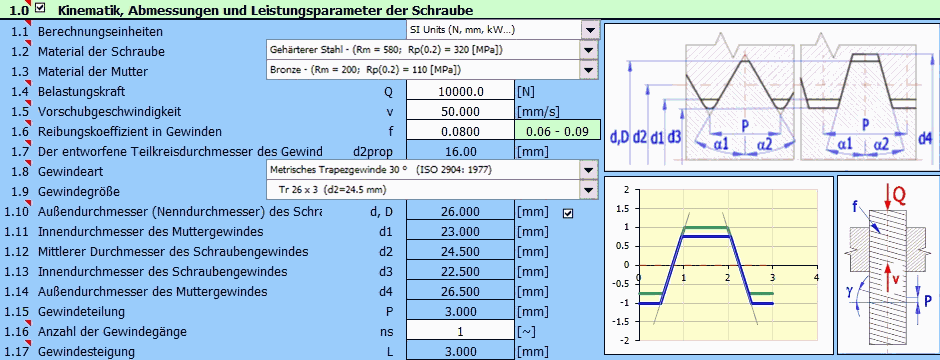Click the thread profile dimensions diagram

tap(772, 98)
